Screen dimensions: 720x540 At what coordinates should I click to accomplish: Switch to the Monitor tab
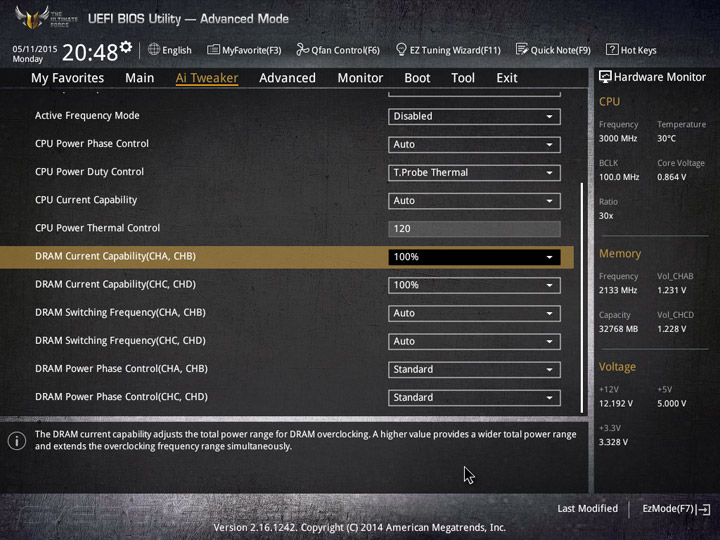pos(360,78)
